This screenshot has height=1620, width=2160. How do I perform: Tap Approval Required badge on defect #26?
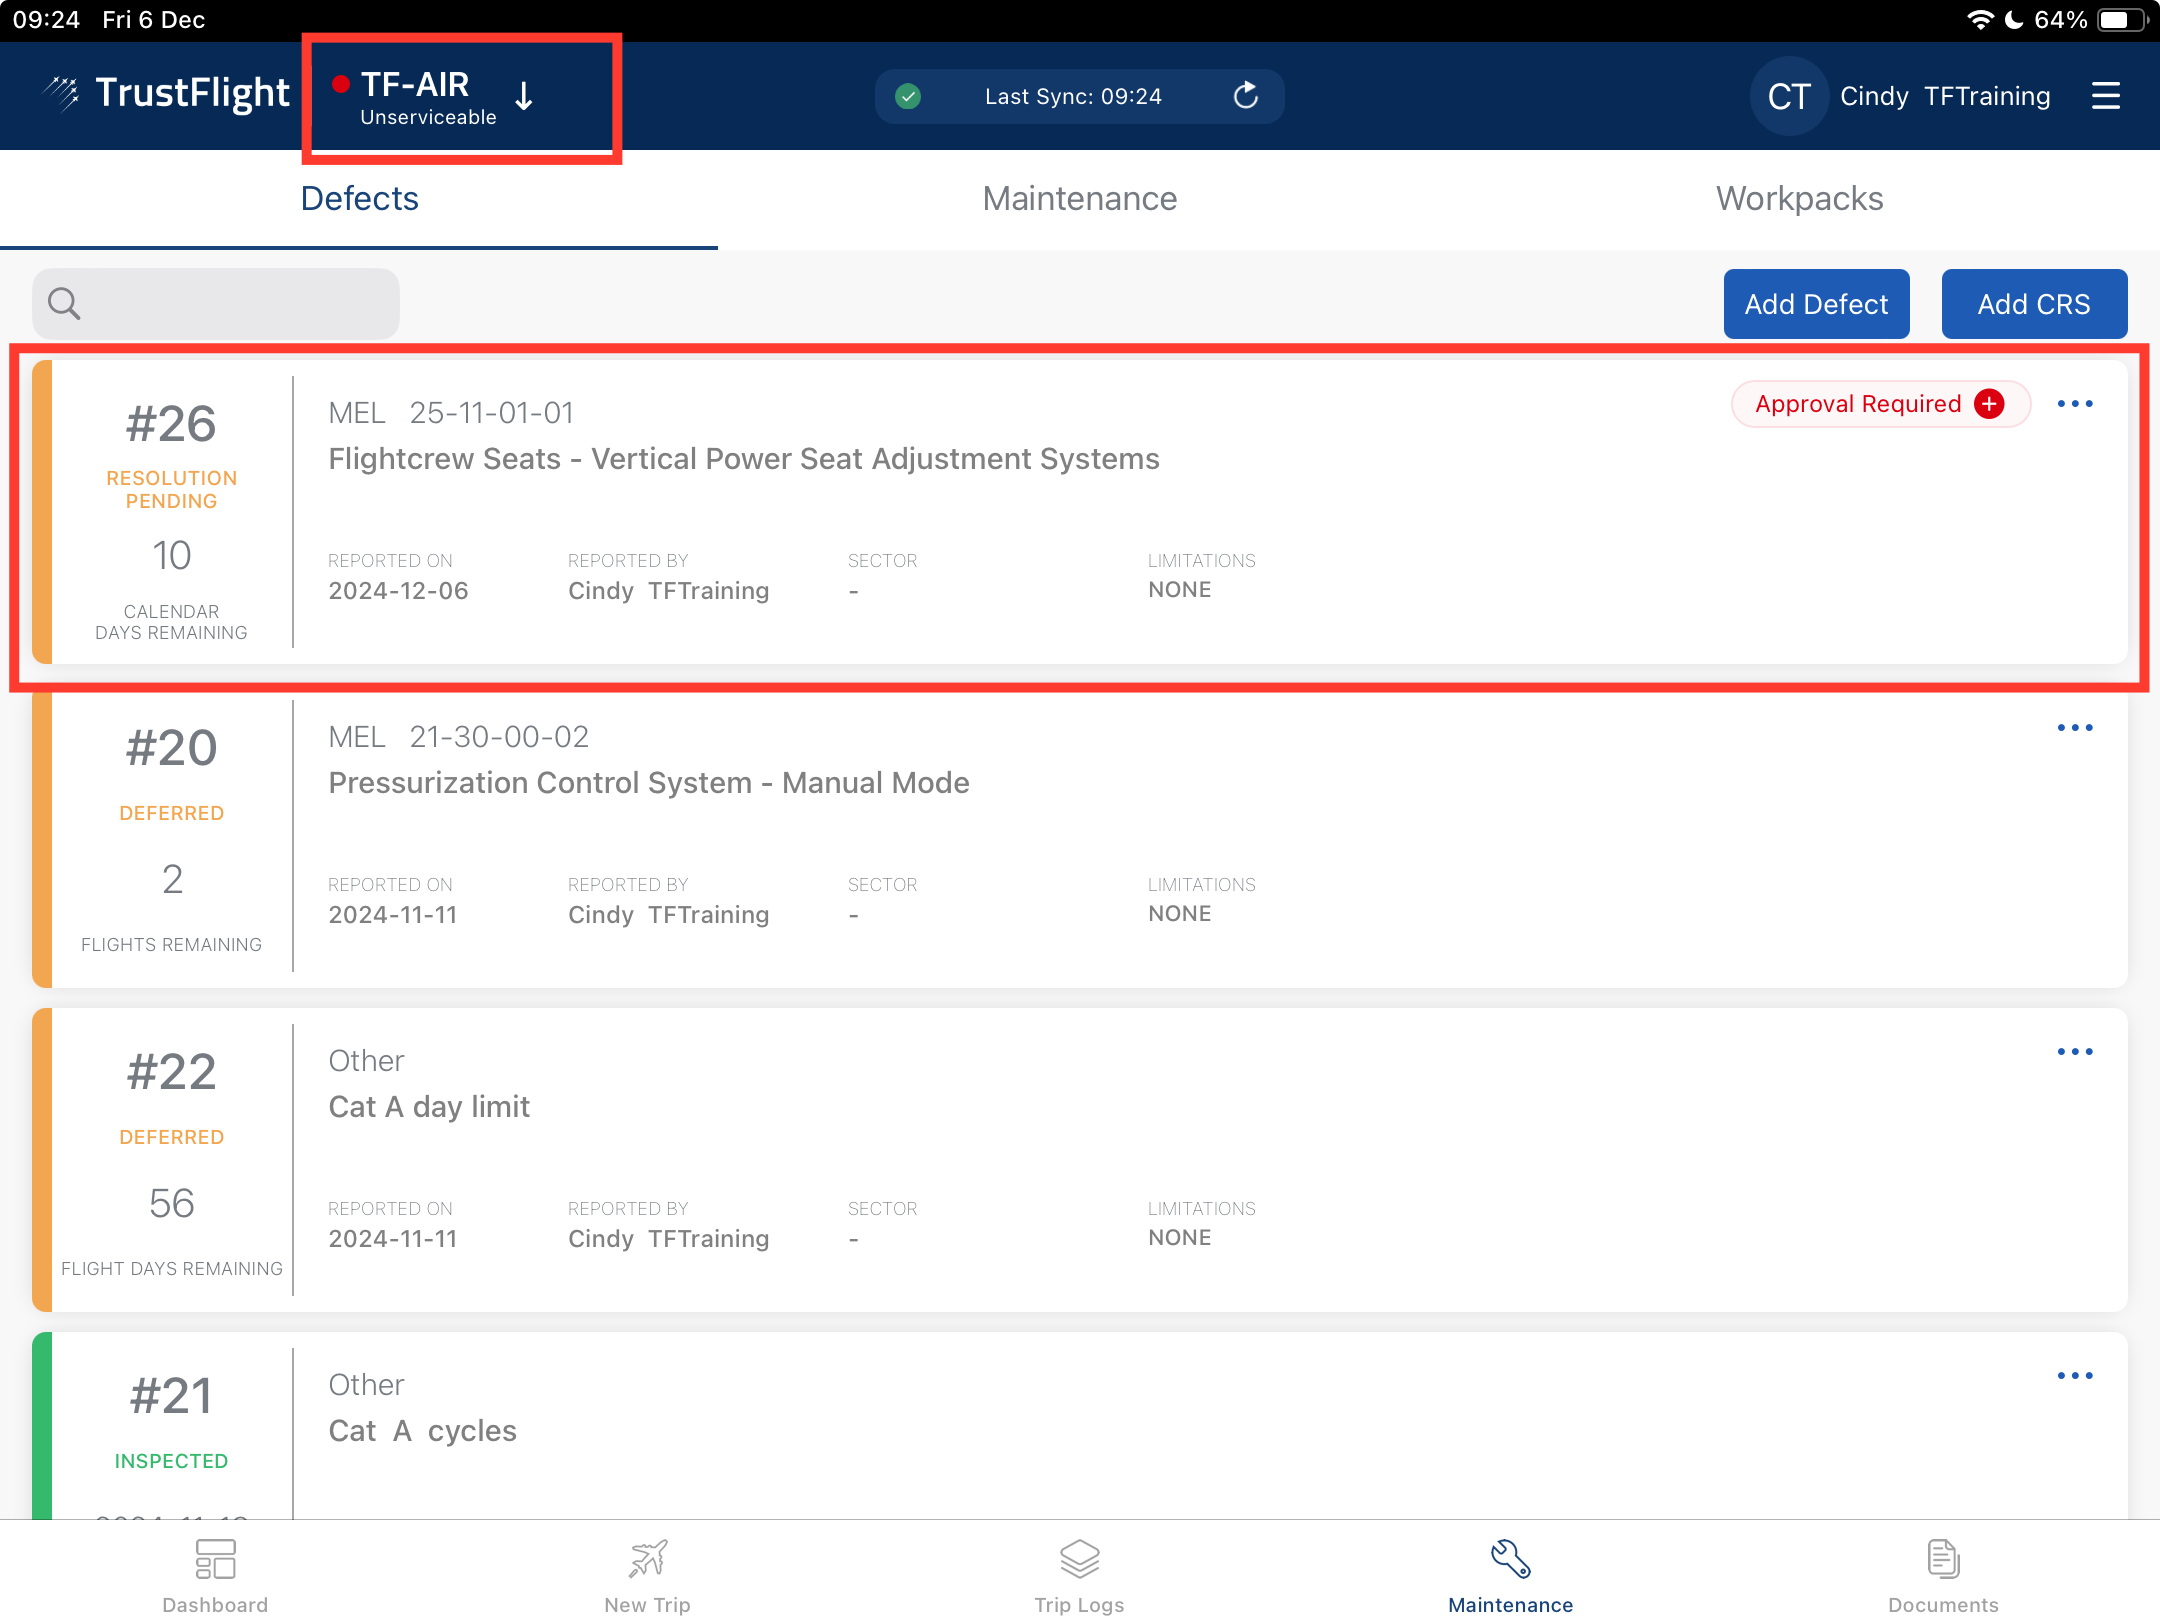tap(1881, 404)
